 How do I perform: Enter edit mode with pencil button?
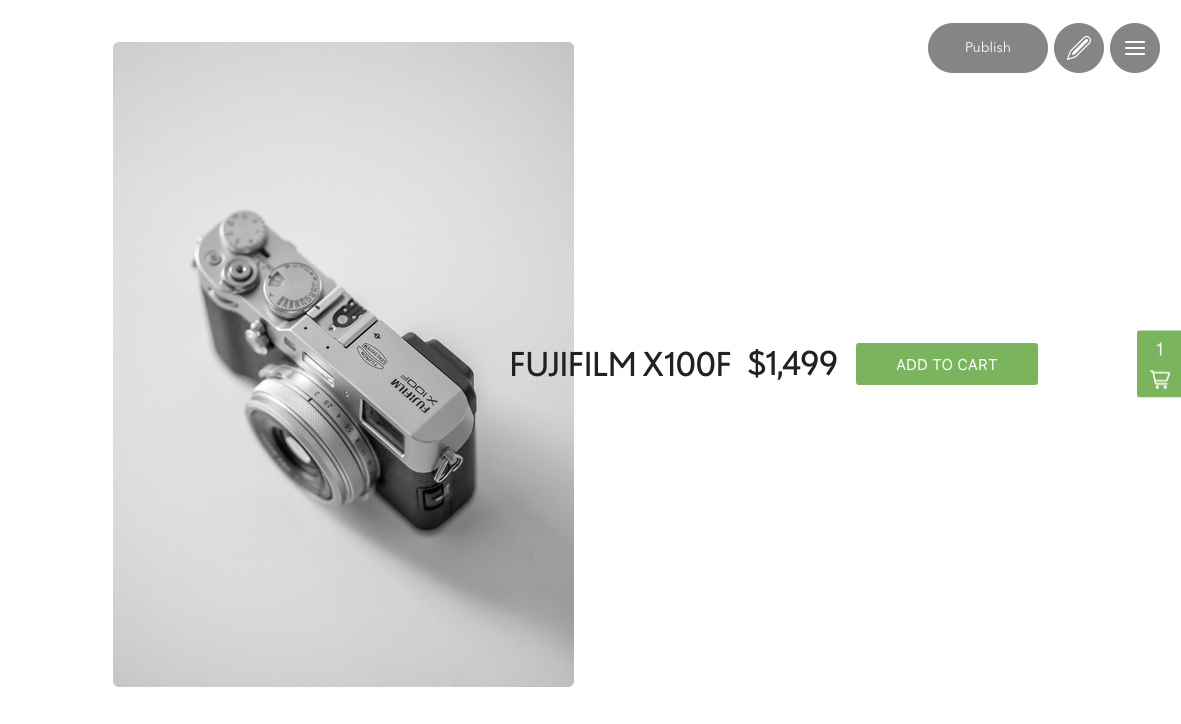click(1079, 47)
